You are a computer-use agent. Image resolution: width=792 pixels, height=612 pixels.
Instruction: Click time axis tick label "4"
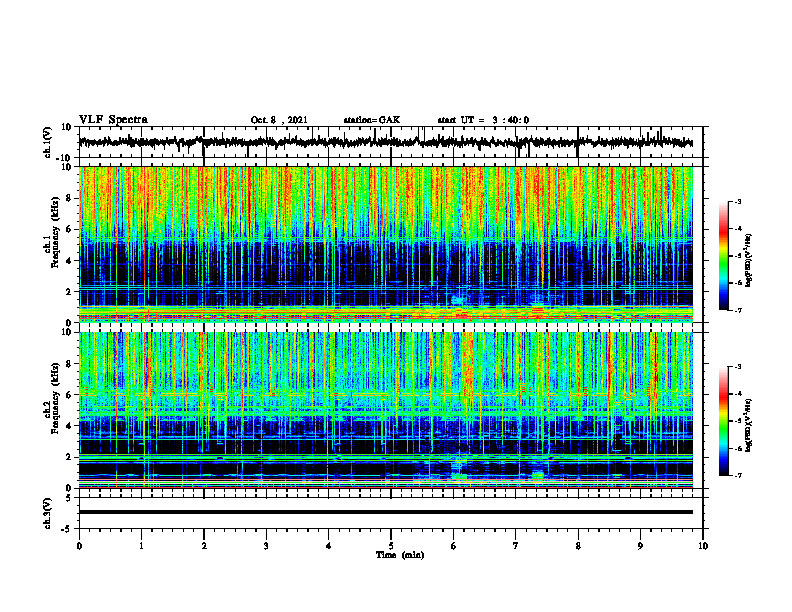pyautogui.click(x=328, y=546)
